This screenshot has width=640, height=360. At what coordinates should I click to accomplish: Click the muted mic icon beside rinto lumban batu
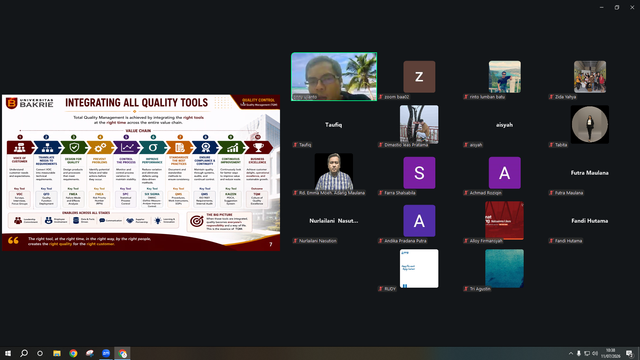466,97
